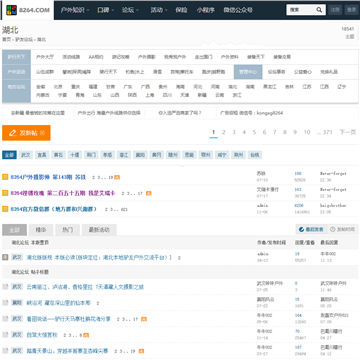Click the search magnifier icon

click(x=319, y=10)
